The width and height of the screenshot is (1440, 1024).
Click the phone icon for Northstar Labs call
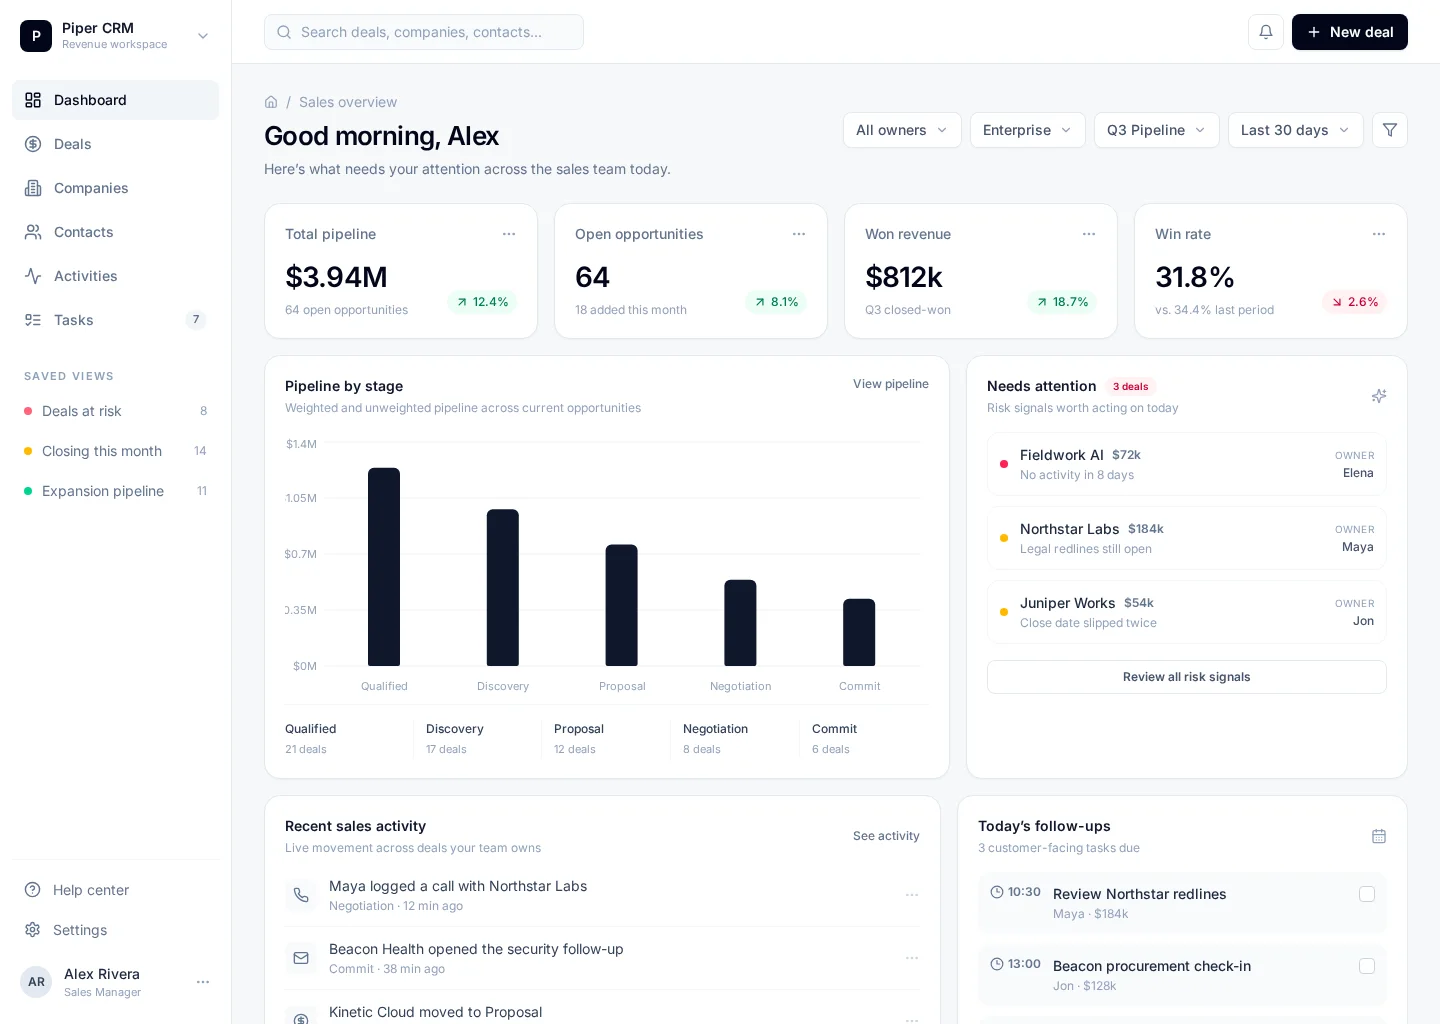coord(301,895)
